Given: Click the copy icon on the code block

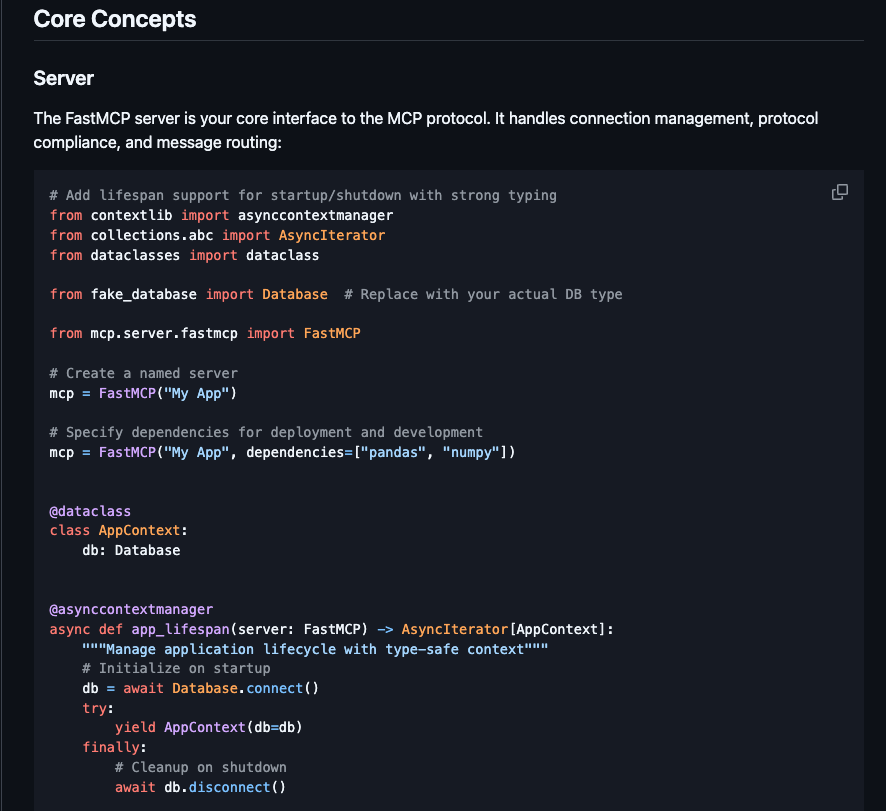Looking at the screenshot, I should point(840,191).
